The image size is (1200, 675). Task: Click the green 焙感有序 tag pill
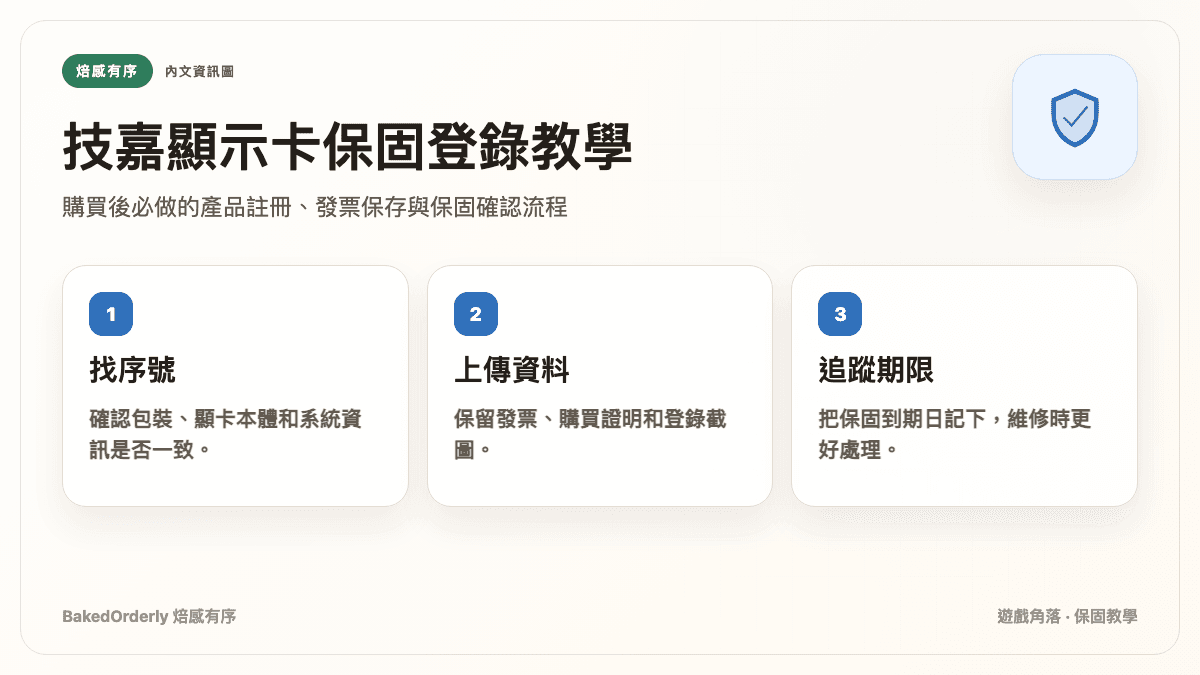[107, 71]
